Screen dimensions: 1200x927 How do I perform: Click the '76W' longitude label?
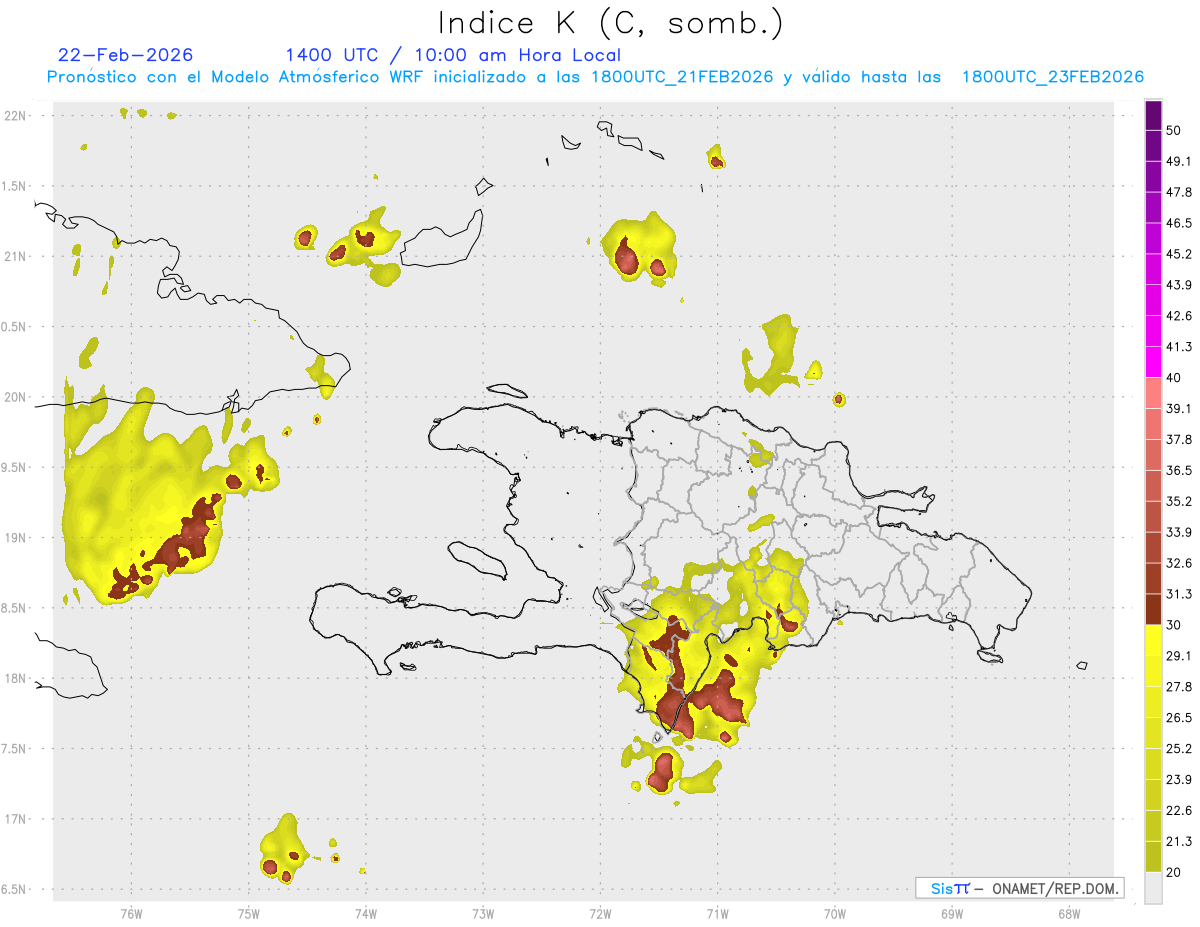131,914
